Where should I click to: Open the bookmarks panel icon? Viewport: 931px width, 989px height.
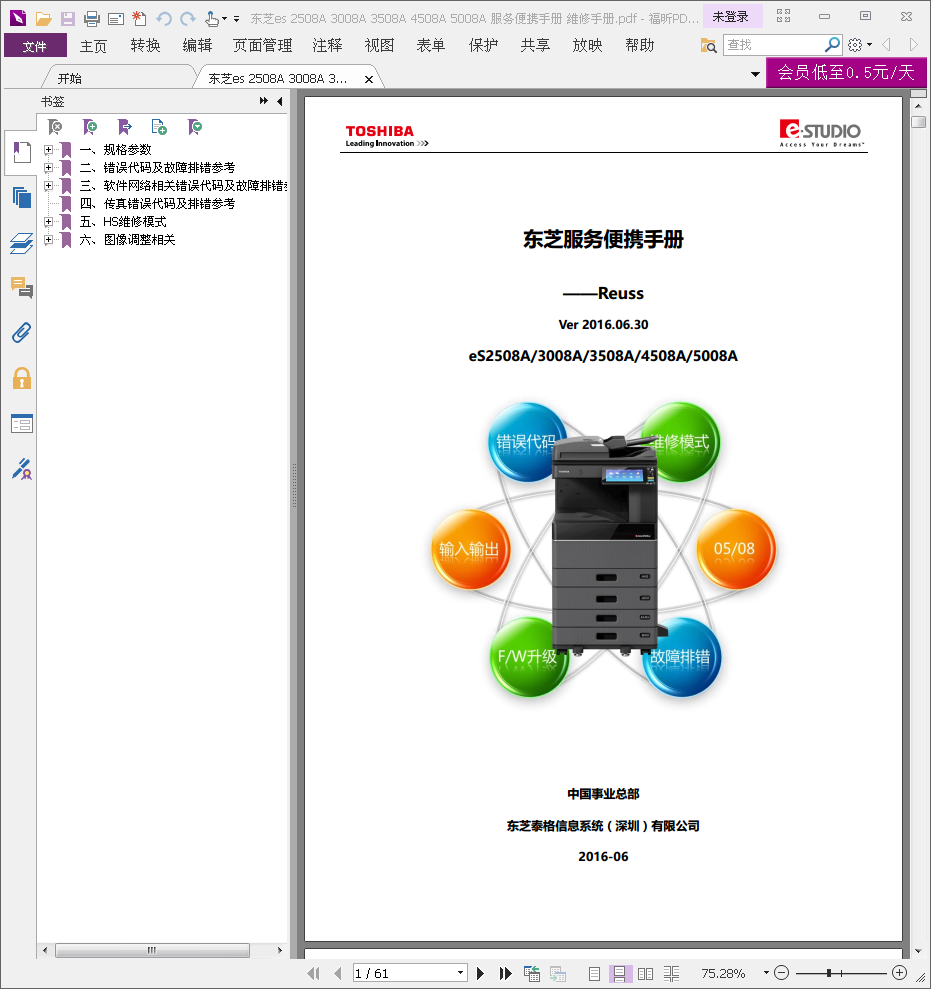pyautogui.click(x=21, y=152)
